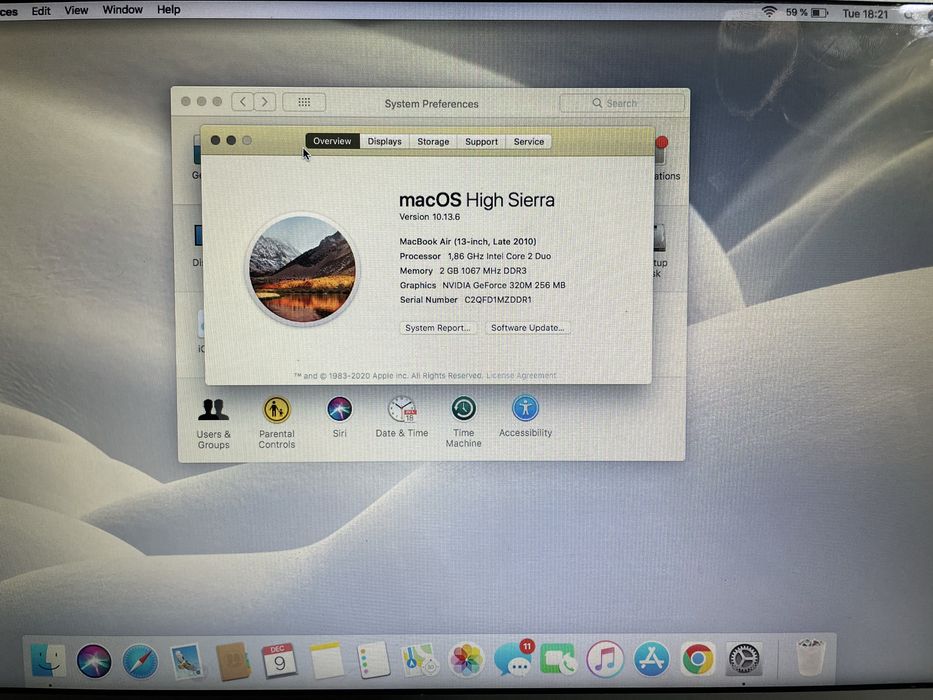Open Date & Time preference pane
Screen dimensions: 933x700
402,417
